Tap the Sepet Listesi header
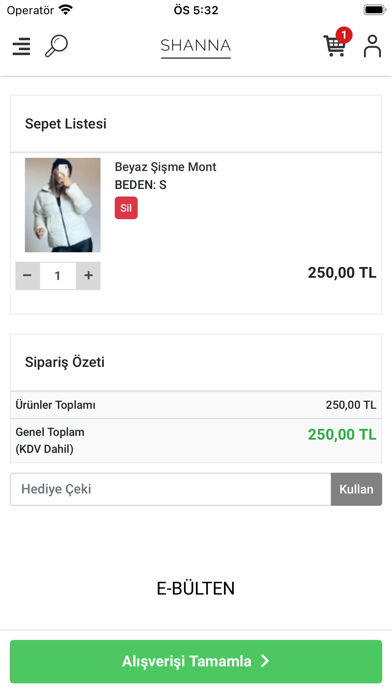This screenshot has width=392, height=696. point(66,124)
